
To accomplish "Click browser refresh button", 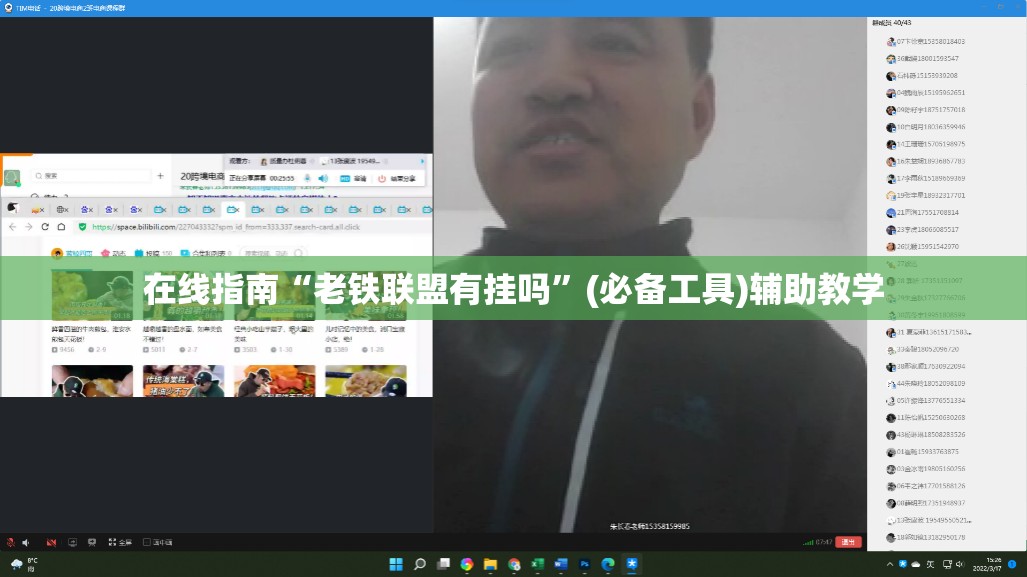I will click(x=45, y=227).
